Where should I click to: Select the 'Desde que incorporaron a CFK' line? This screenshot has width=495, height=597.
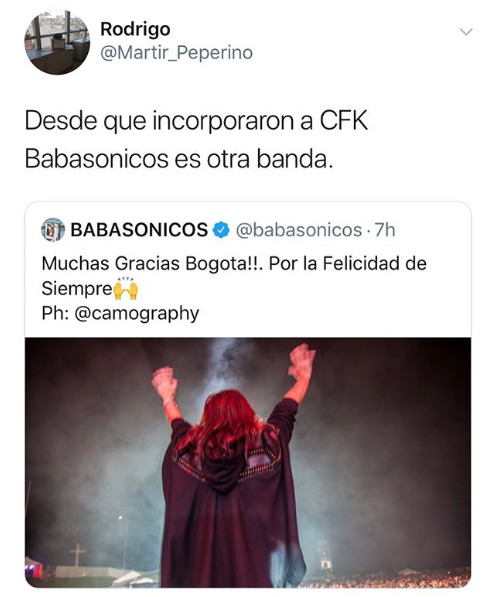tap(196, 121)
